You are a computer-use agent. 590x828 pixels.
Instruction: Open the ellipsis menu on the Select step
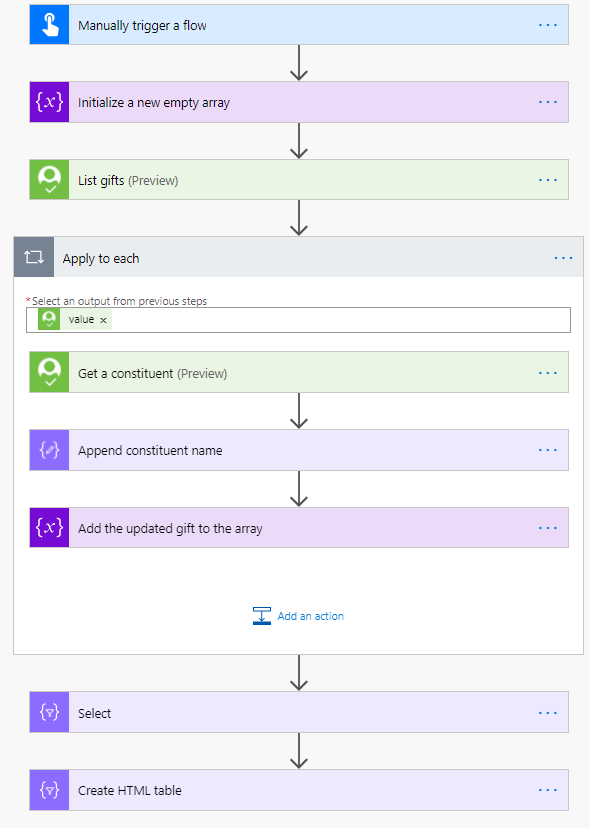click(x=548, y=712)
